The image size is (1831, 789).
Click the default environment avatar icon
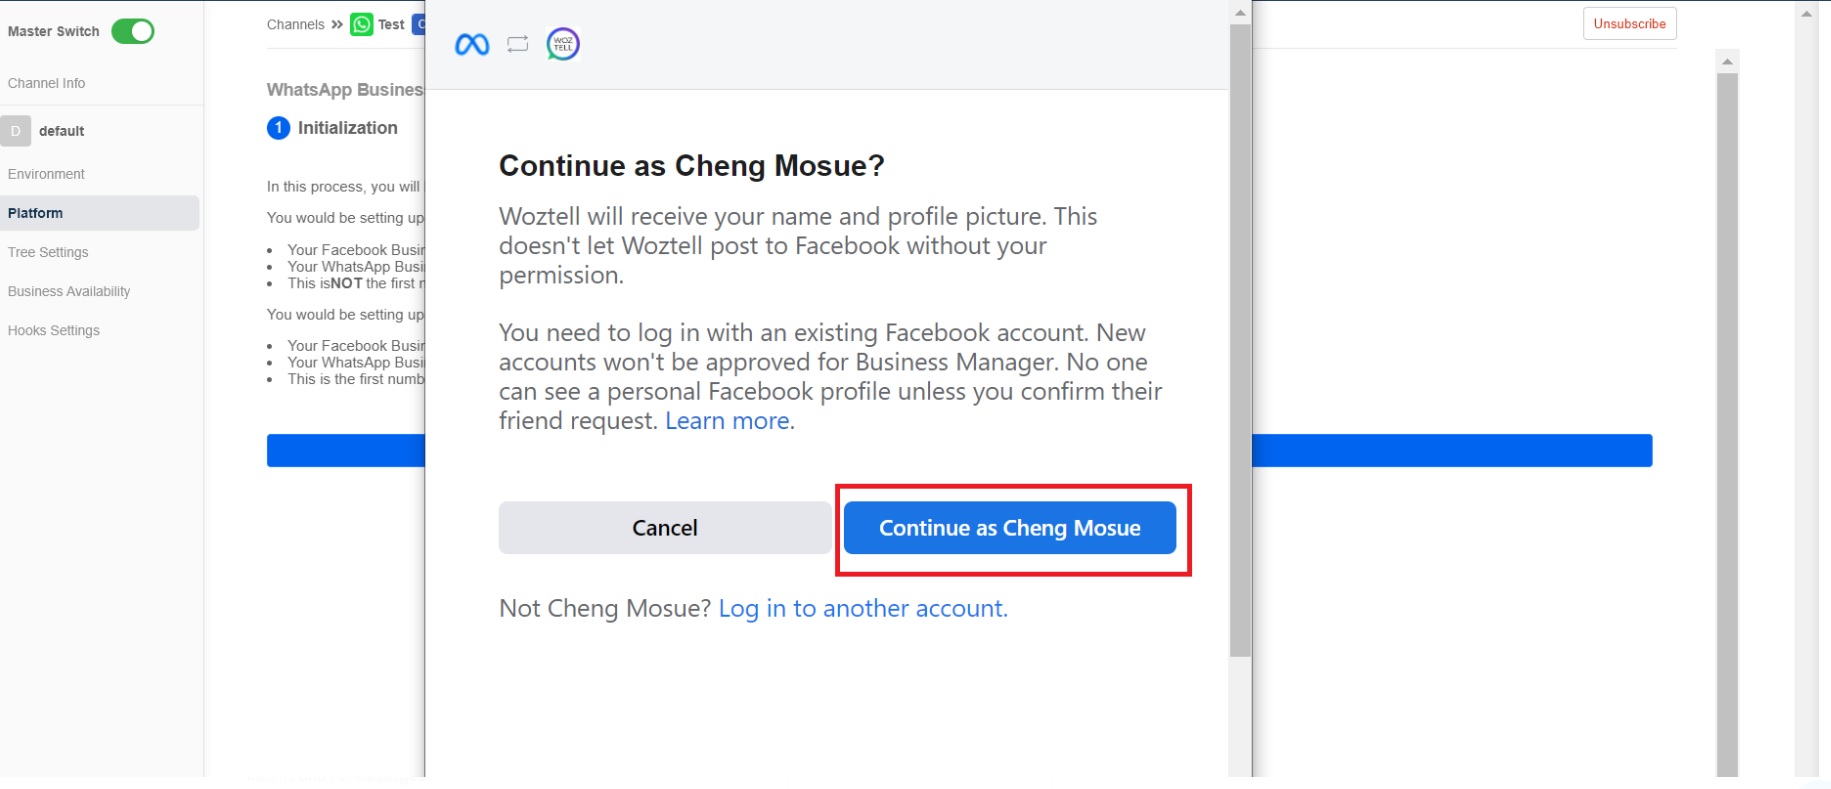[x=16, y=131]
